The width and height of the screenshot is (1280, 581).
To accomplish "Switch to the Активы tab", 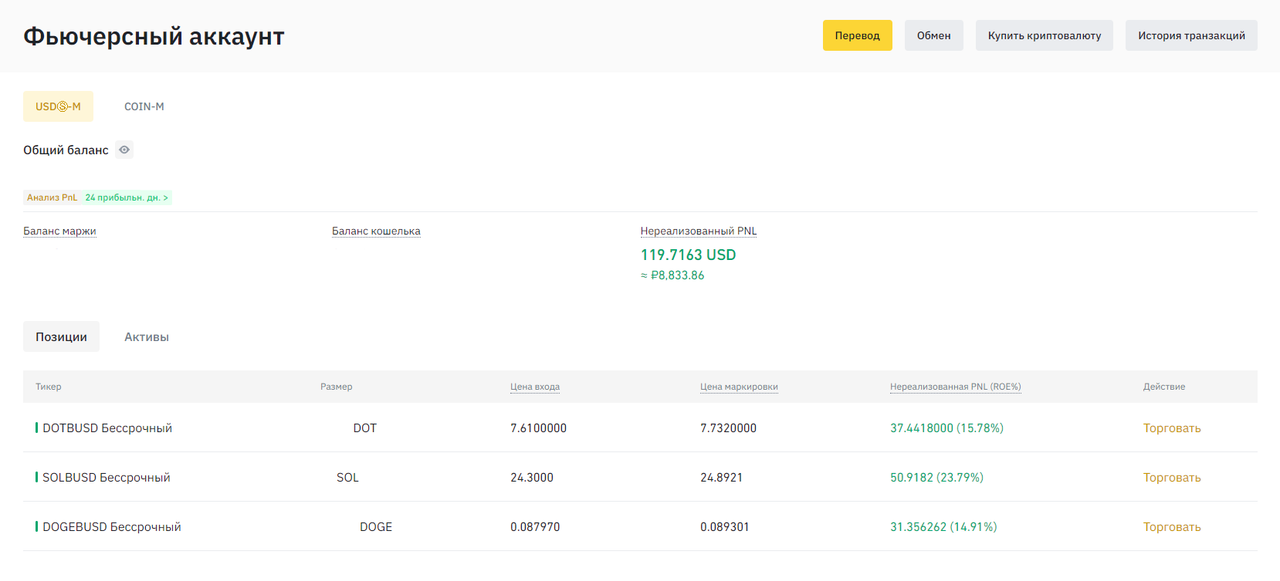I will point(146,337).
